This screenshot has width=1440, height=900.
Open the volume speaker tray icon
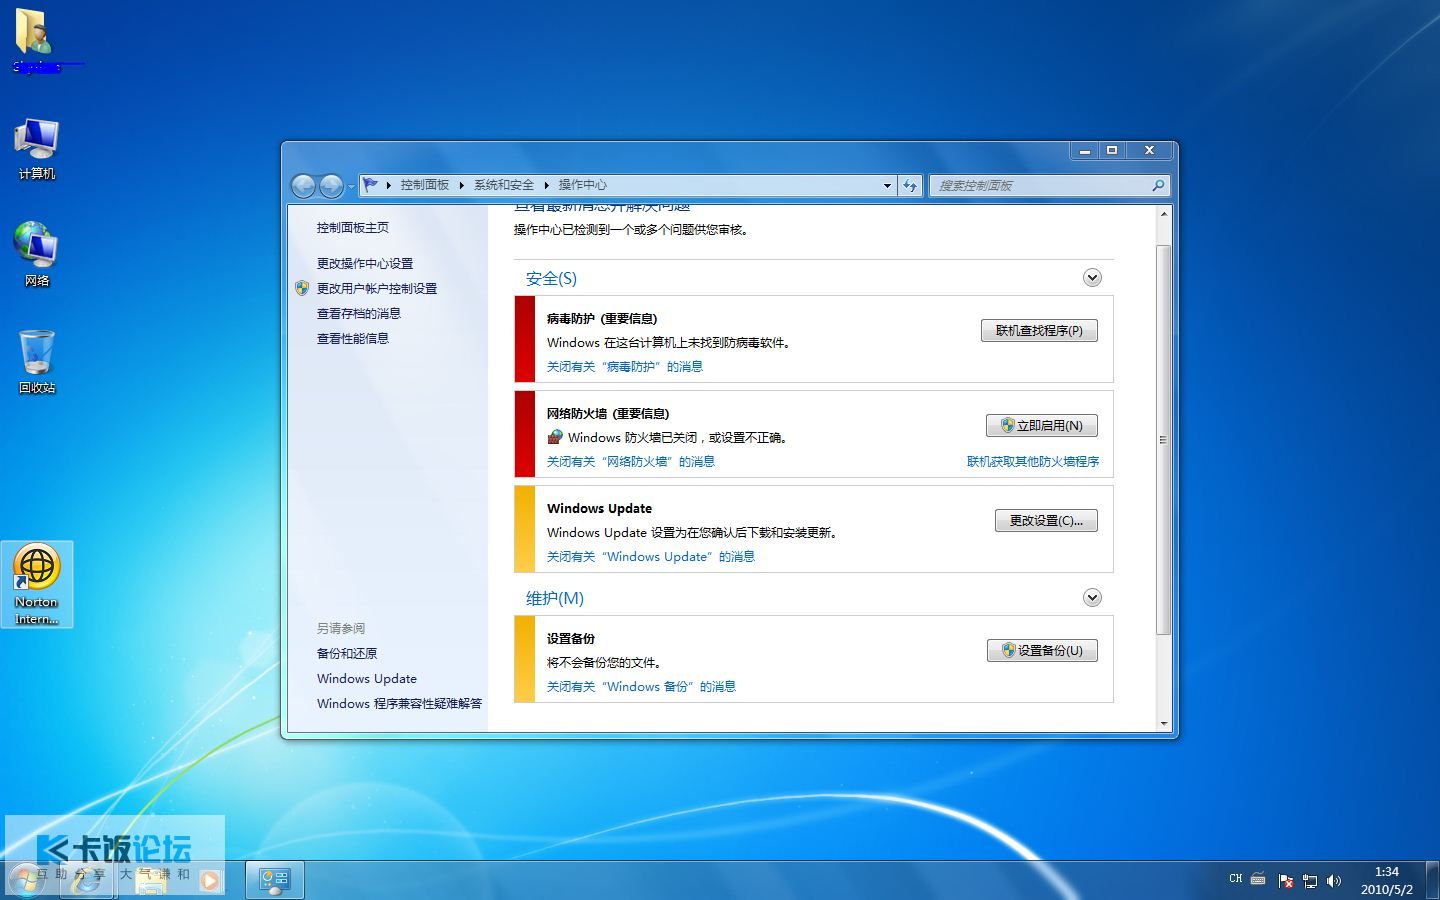[1334, 881]
